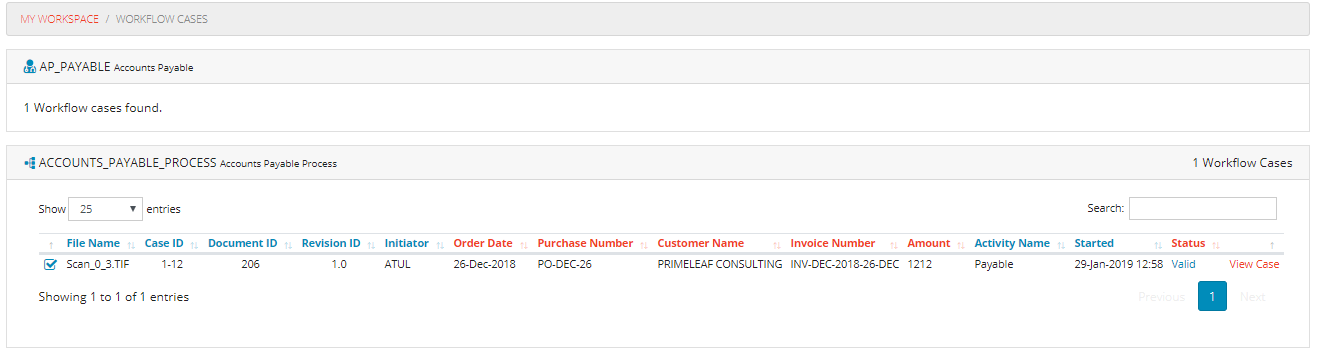
Task: Click the Next page button
Action: pyautogui.click(x=1253, y=297)
